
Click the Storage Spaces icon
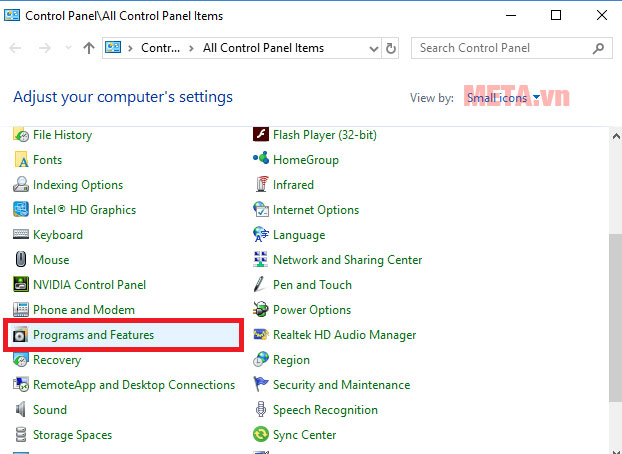click(21, 435)
